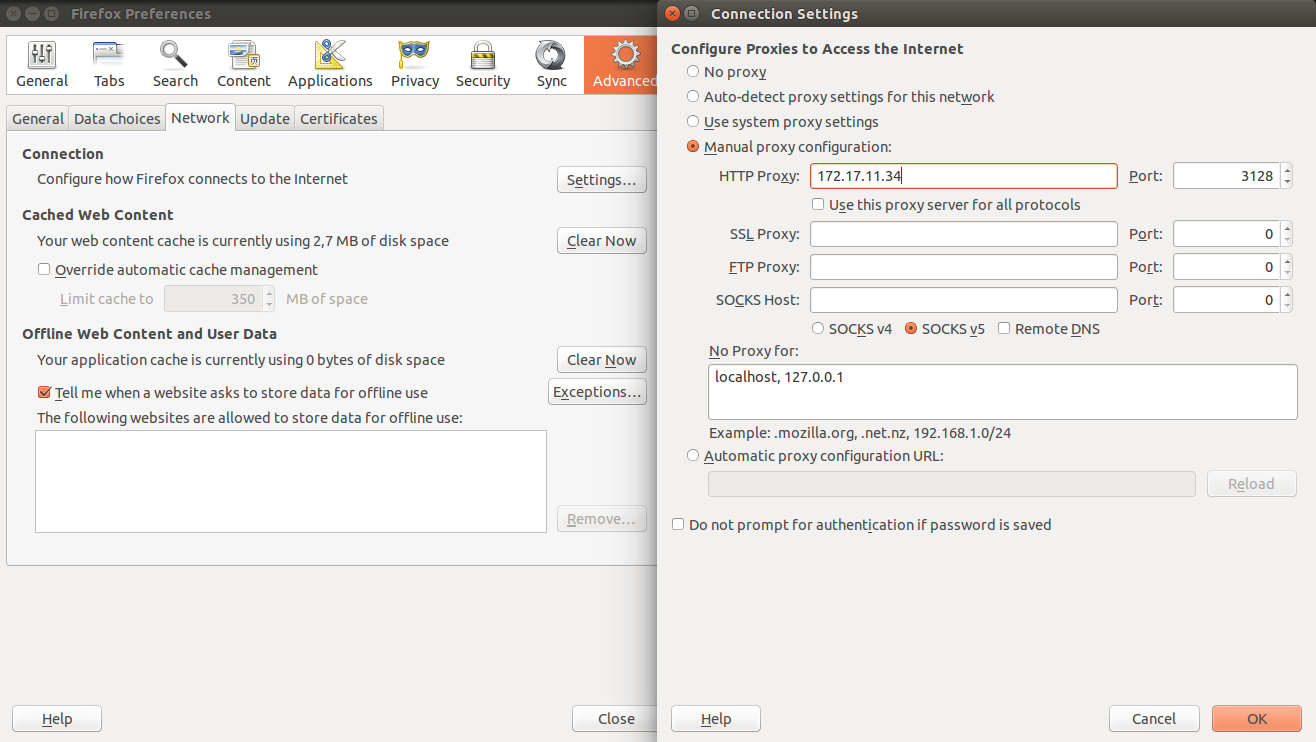Click the No Proxy for text area
Screen dimensions: 1316x742
pos(1003,391)
